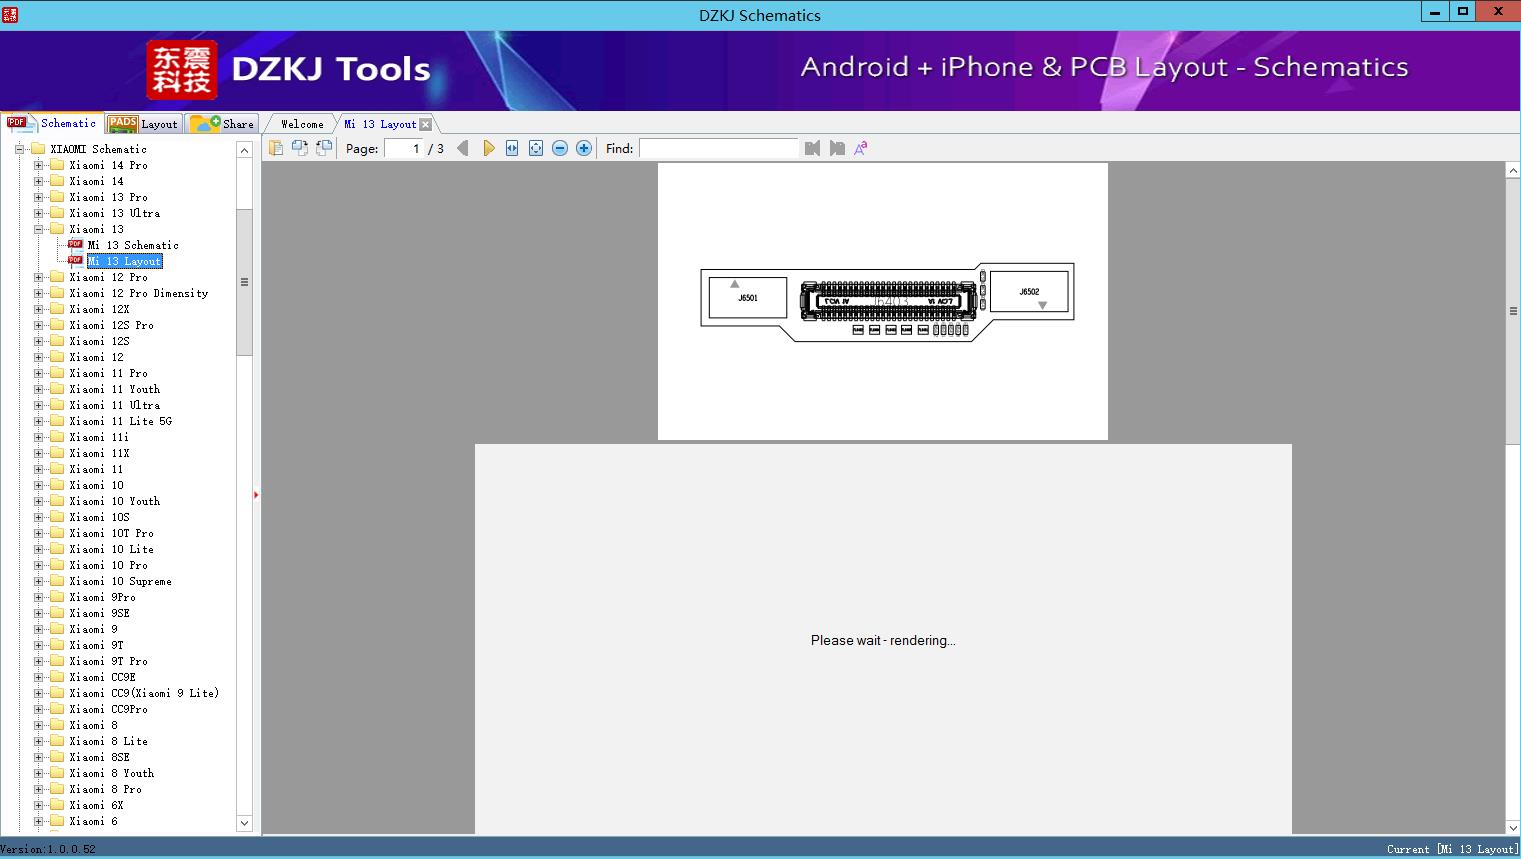This screenshot has width=1521, height=859.
Task: Click the Xiaomi CC9E folder icon
Action: (57, 677)
